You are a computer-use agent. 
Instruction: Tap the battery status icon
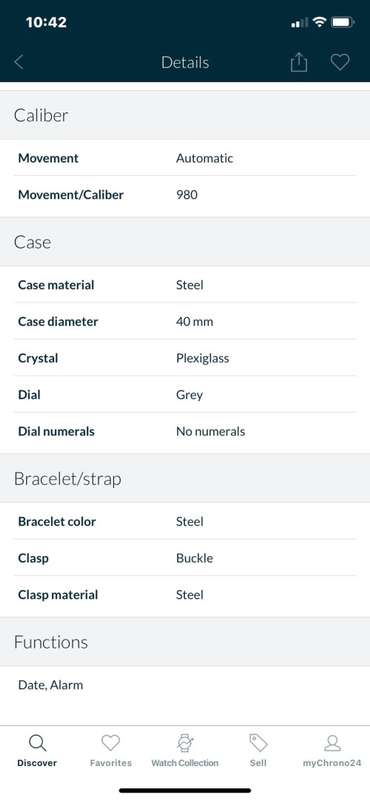coord(342,22)
